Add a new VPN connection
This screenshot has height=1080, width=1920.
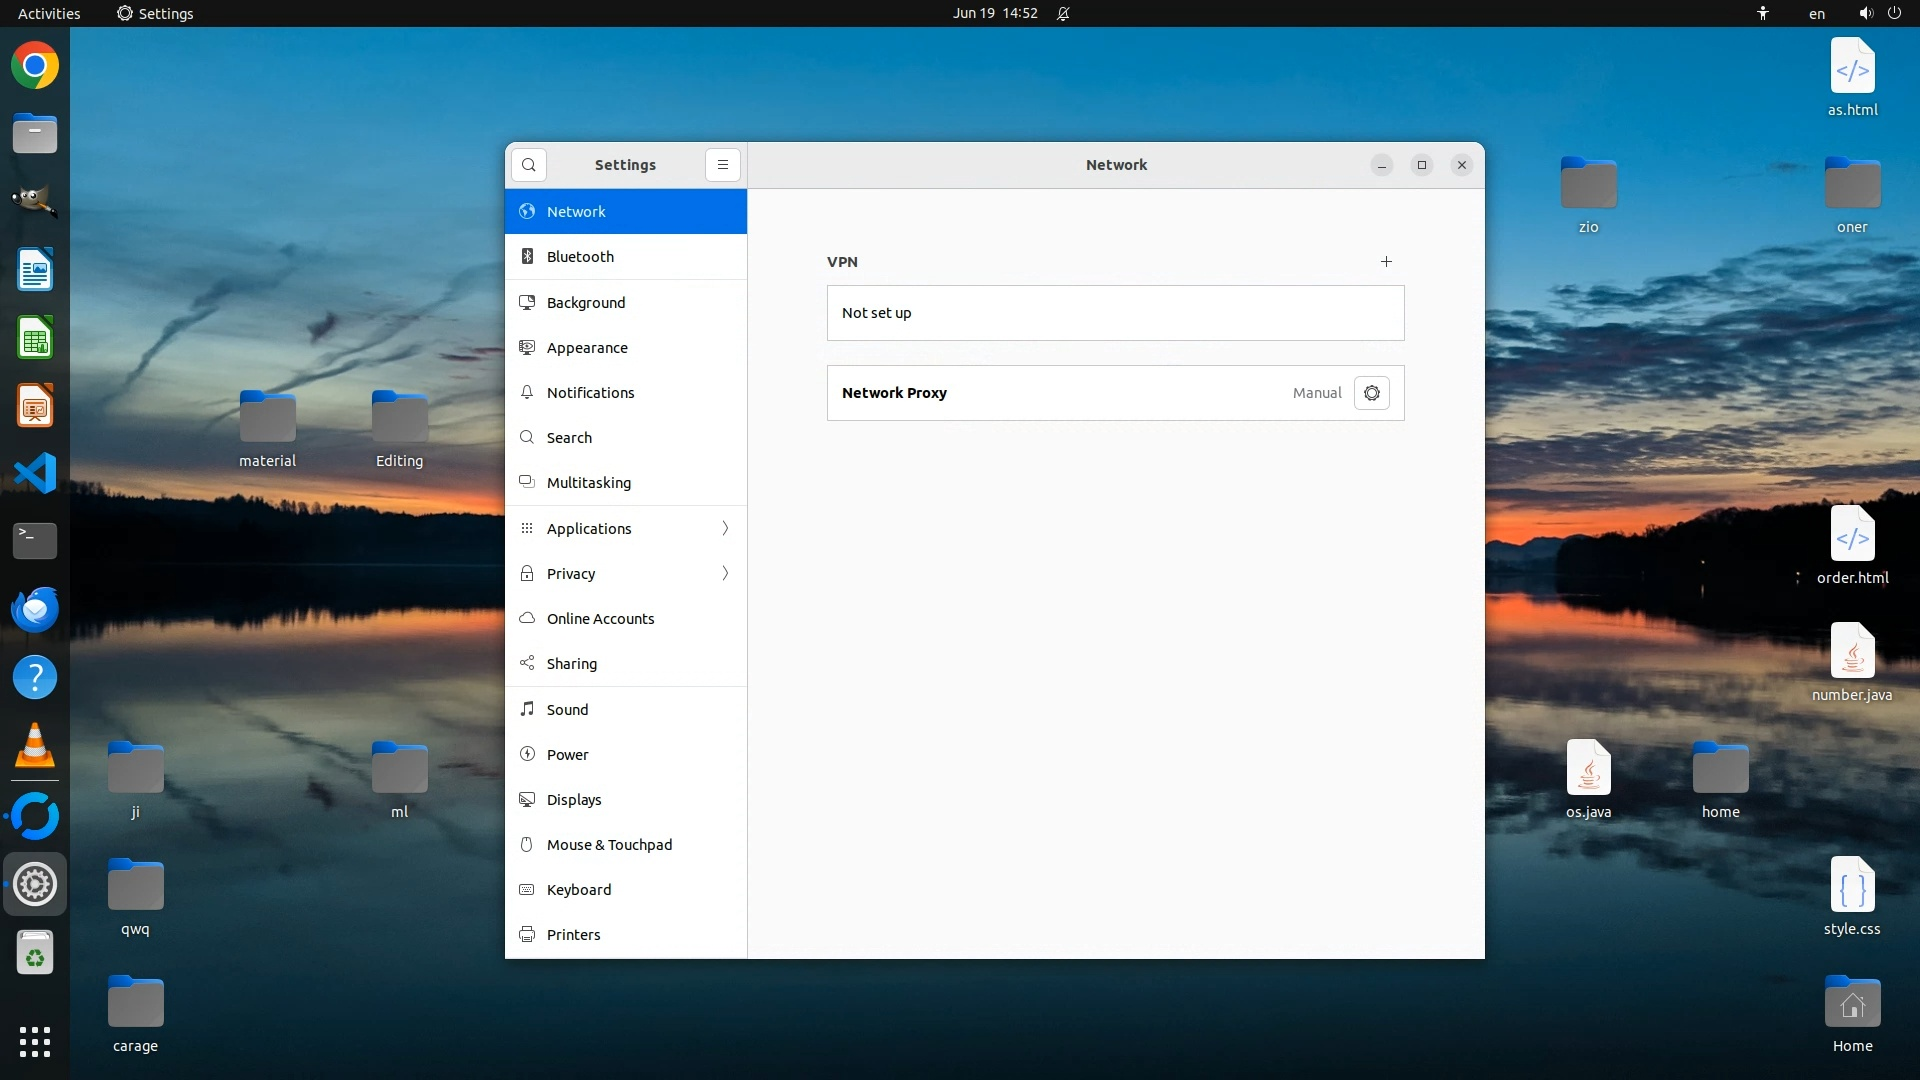coord(1386,262)
